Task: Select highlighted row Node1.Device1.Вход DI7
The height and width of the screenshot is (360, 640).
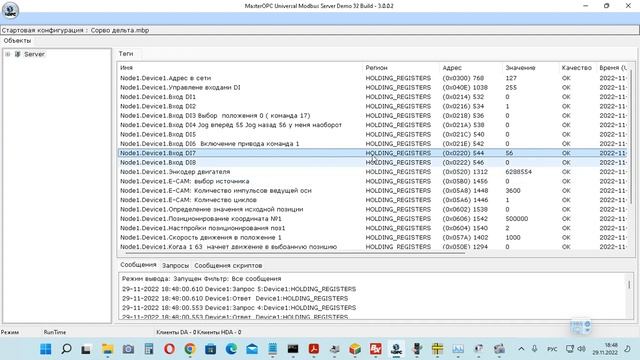Action: coord(373,153)
